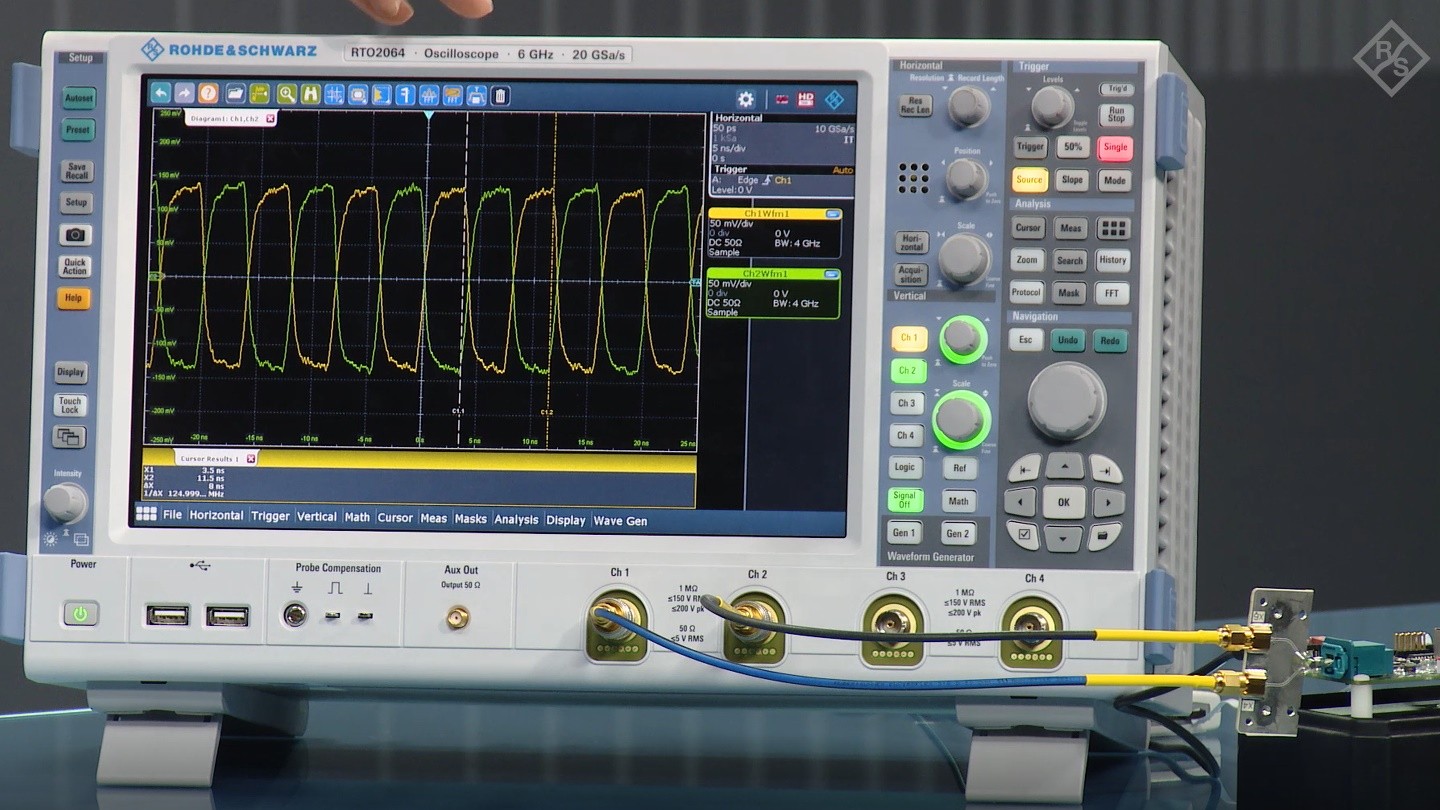Close the Cursor Results 1 tab

(x=250, y=458)
